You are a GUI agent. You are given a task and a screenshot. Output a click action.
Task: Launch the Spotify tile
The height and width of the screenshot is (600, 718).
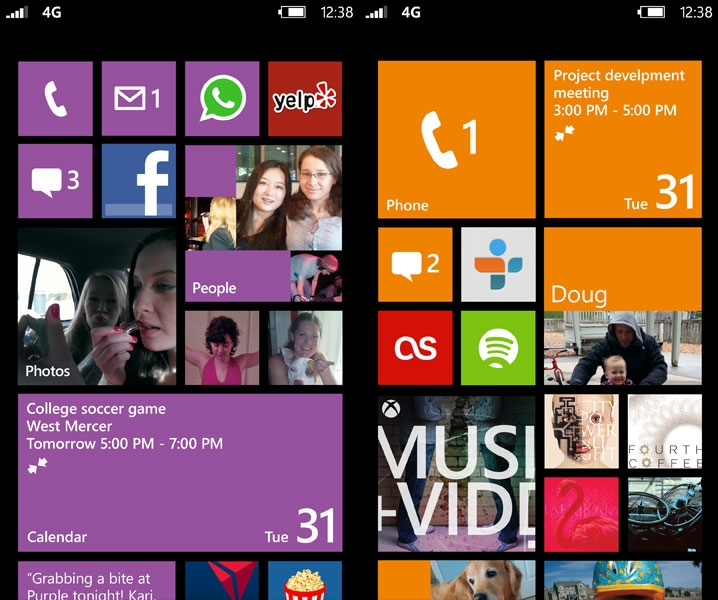point(498,348)
